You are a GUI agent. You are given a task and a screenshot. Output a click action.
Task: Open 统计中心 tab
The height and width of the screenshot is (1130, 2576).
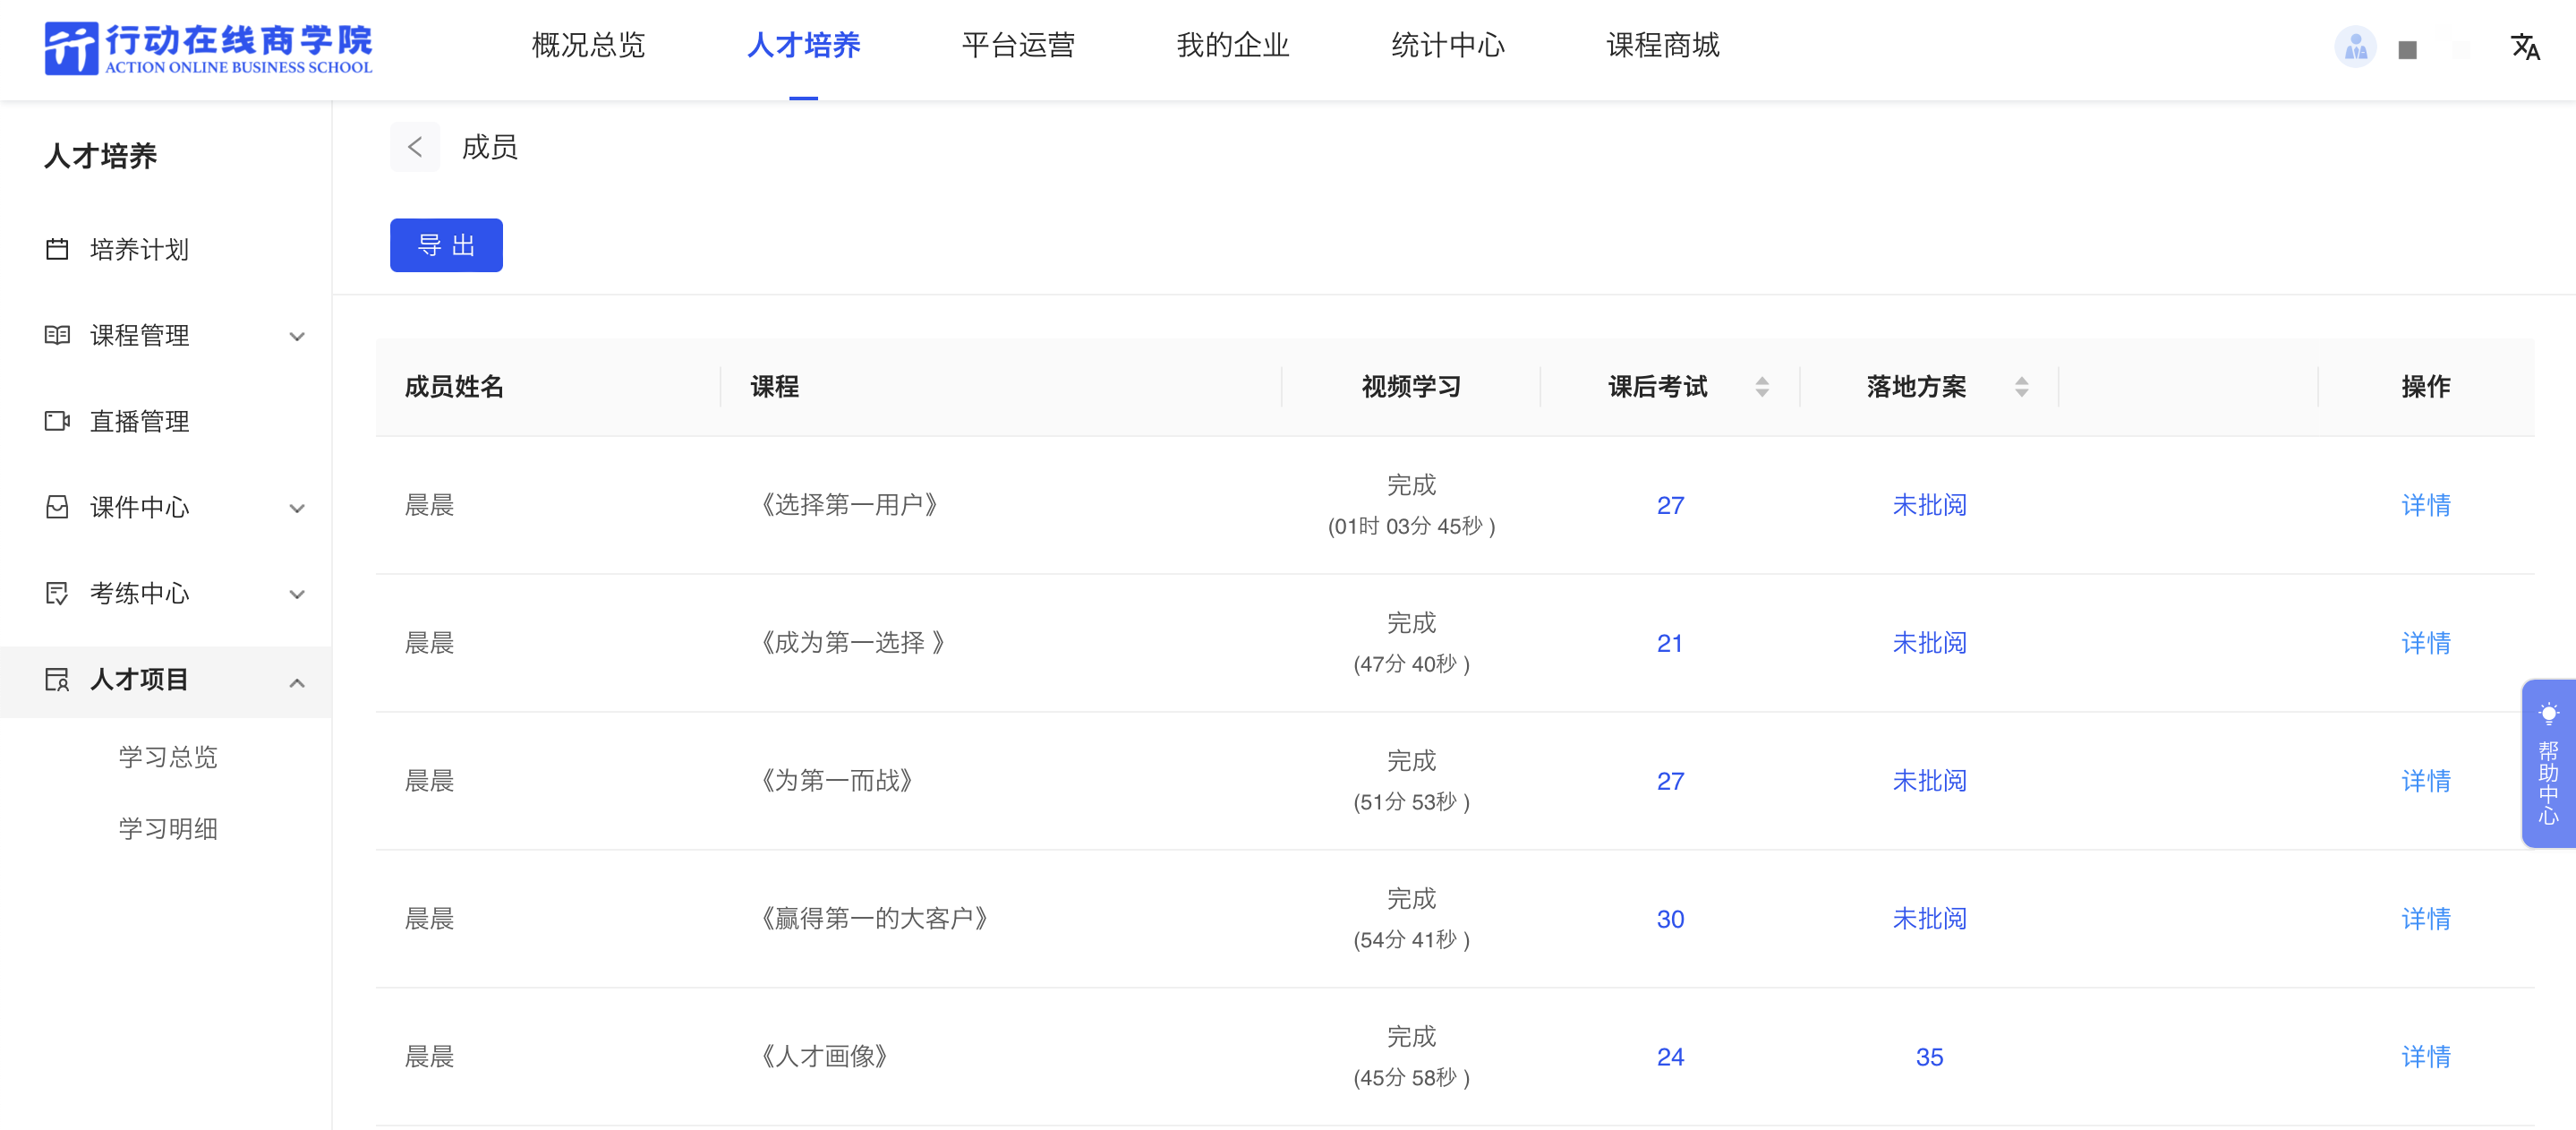click(1448, 45)
